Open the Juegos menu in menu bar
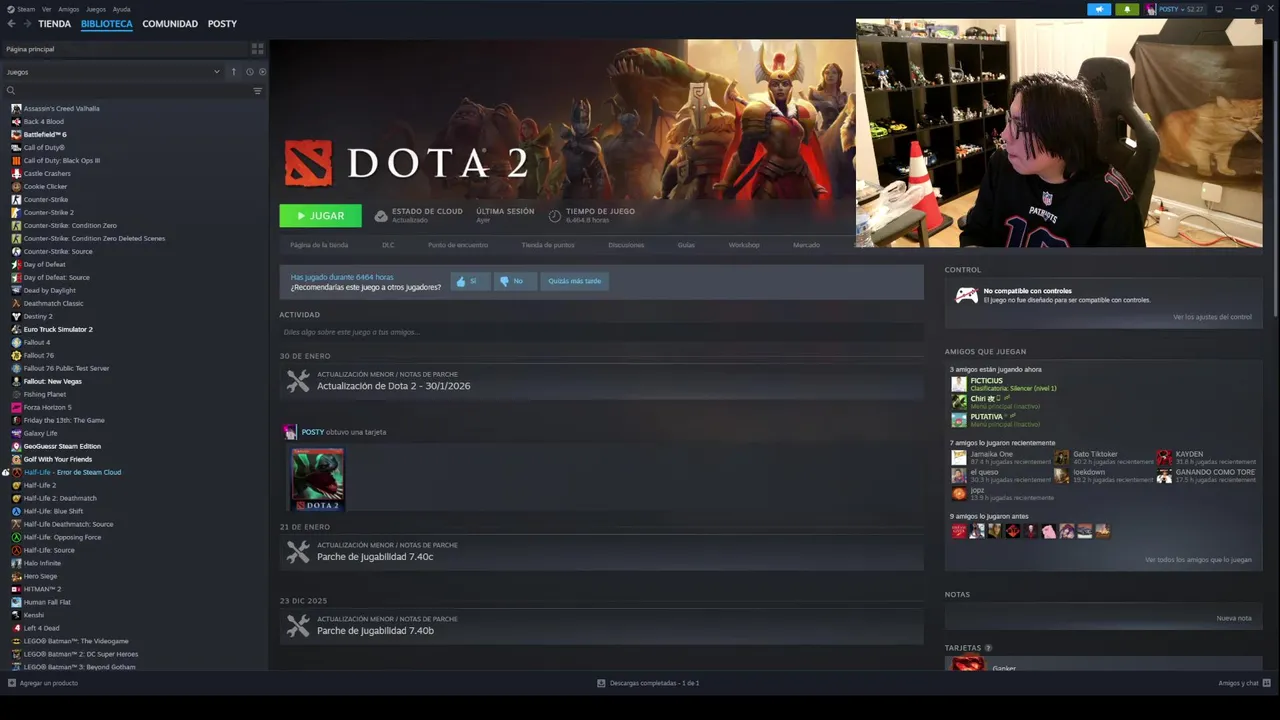 tap(96, 9)
